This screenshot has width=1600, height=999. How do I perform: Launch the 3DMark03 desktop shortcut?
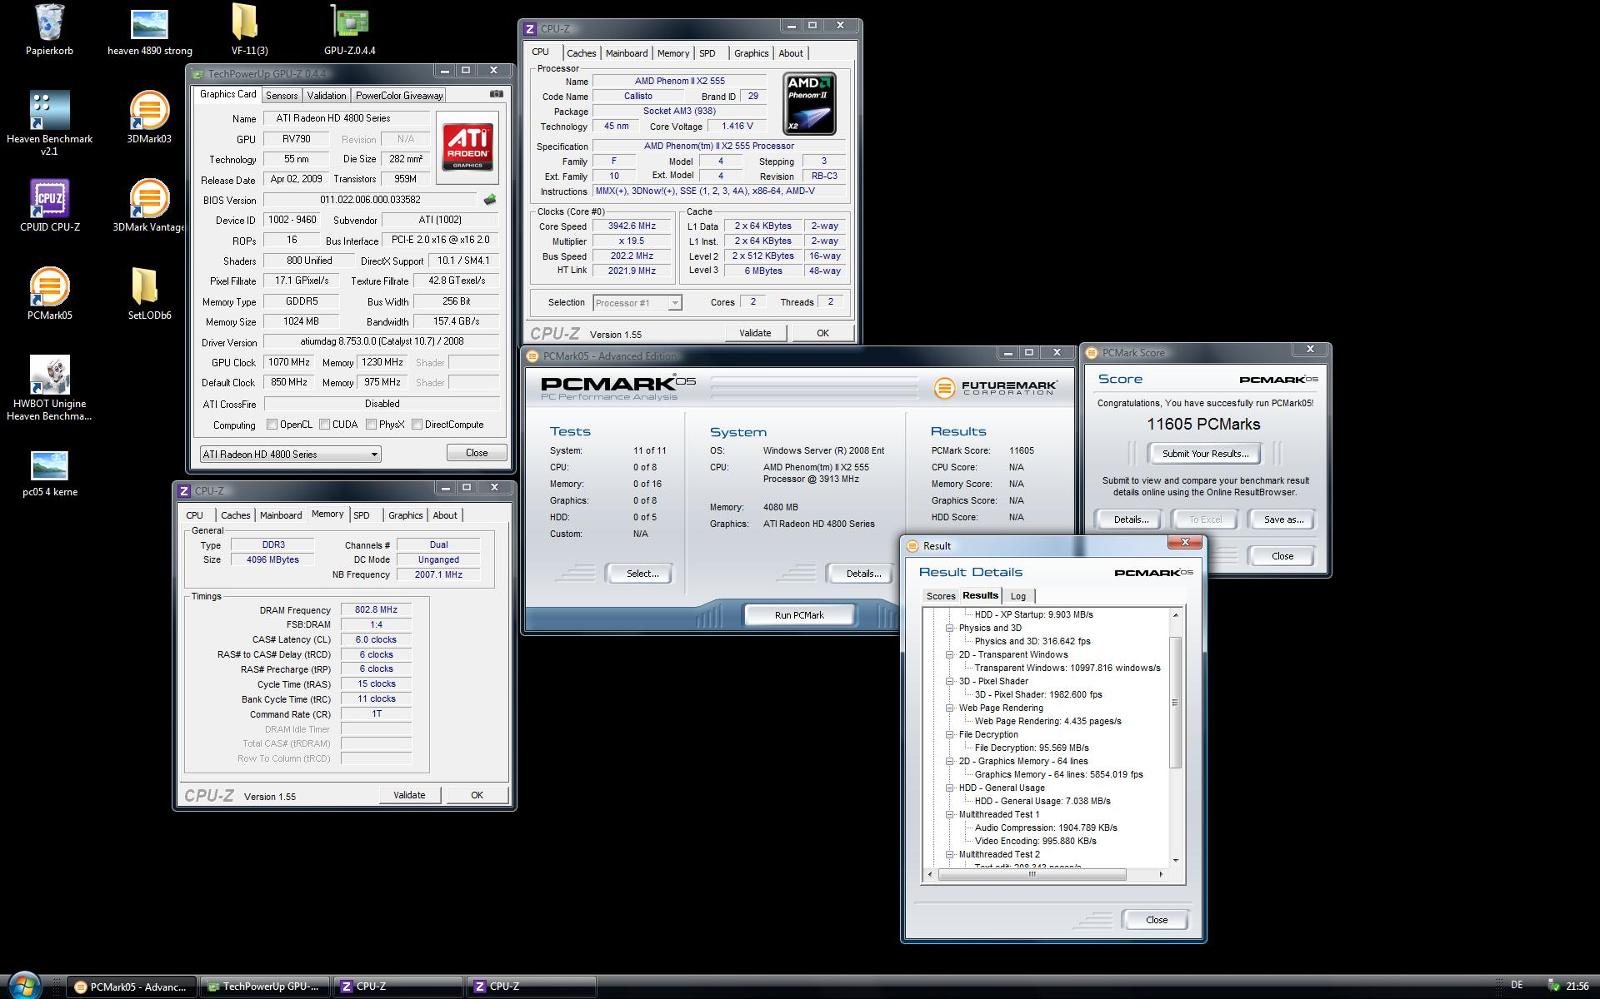149,118
